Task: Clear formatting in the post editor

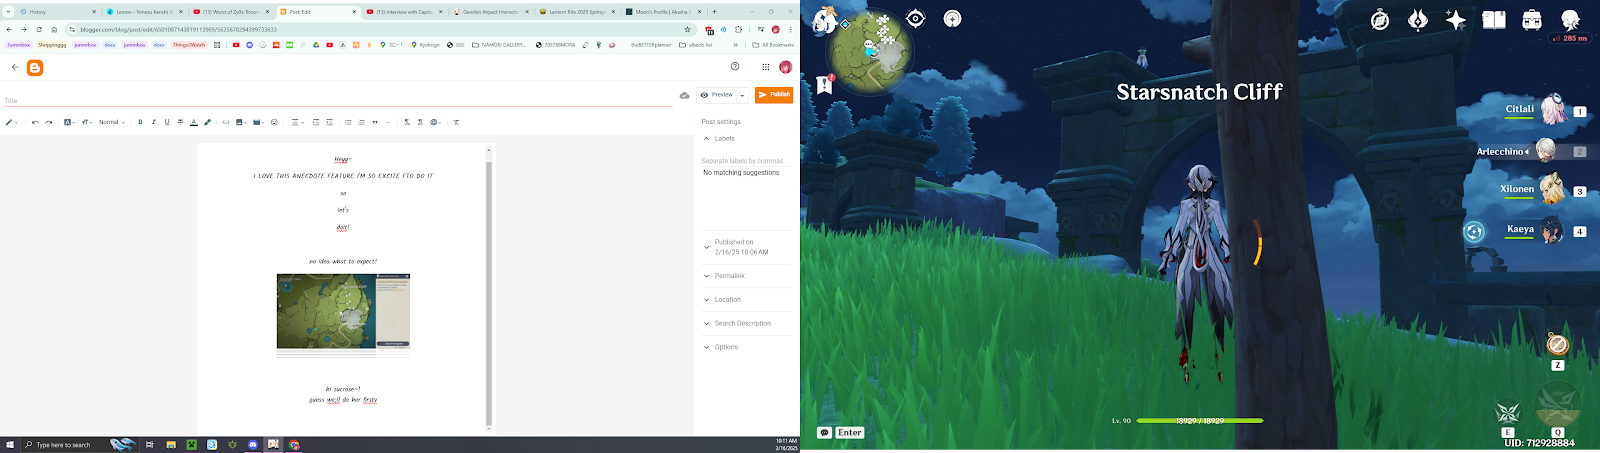Action: click(456, 122)
